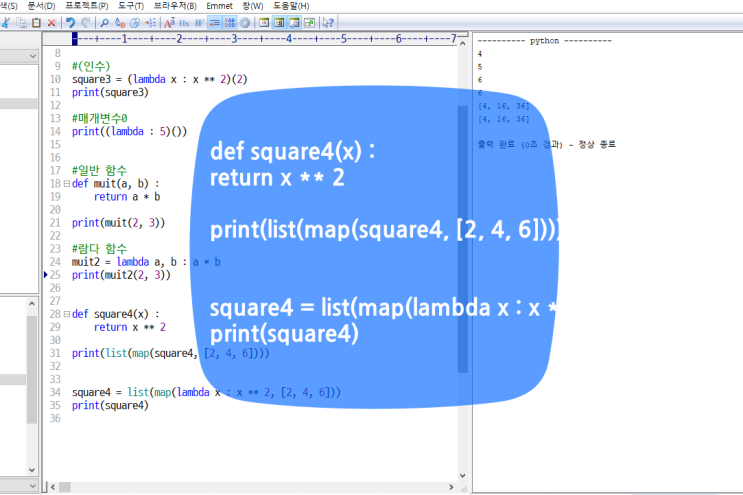
Task: Click the context Help pointer icon
Action: point(328,22)
